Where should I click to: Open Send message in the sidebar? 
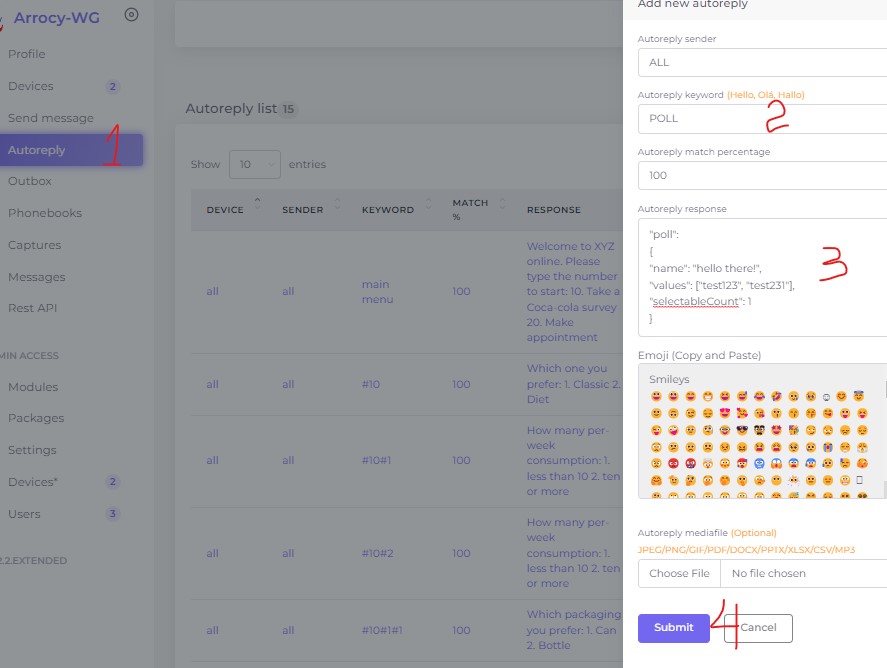[x=51, y=118]
